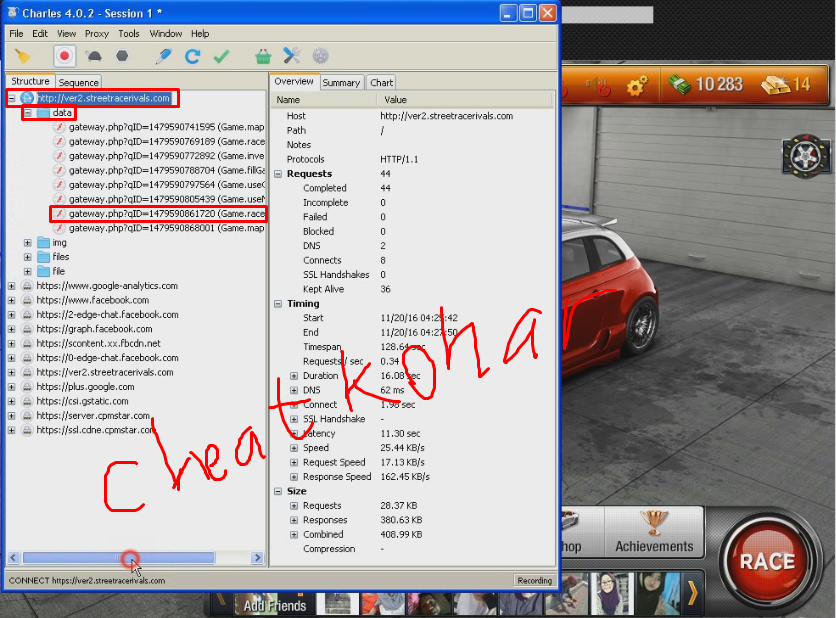The height and width of the screenshot is (618, 836).
Task: Open the Edit menu
Action: pyautogui.click(x=40, y=34)
